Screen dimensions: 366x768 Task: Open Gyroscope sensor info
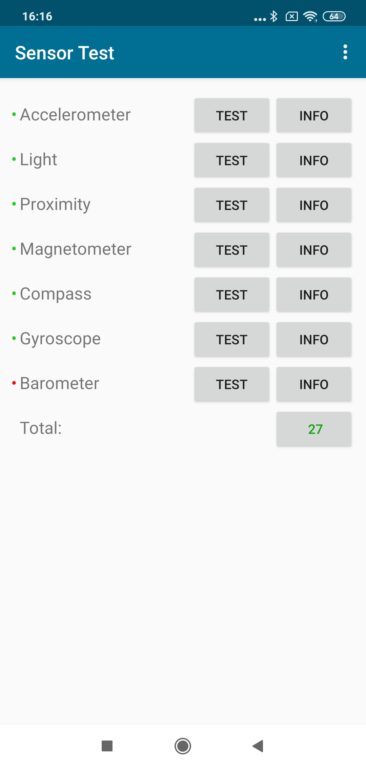314,339
